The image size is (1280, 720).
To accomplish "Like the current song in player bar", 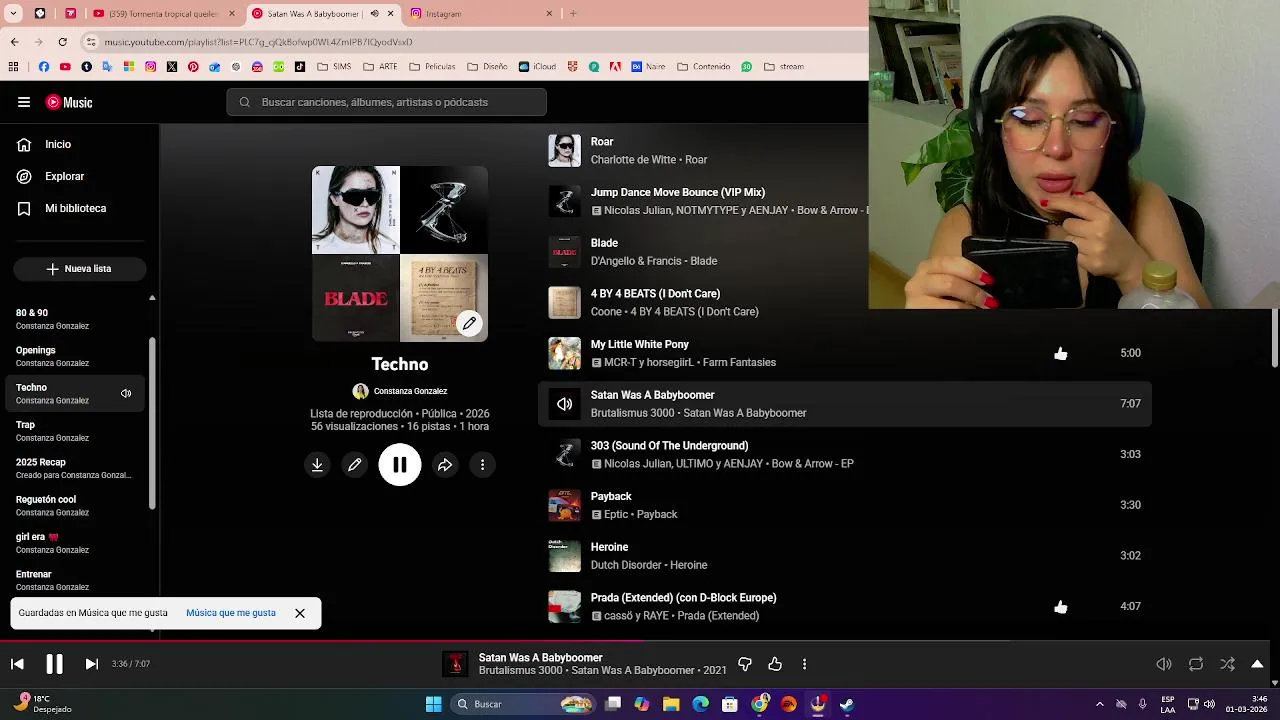I will click(775, 664).
